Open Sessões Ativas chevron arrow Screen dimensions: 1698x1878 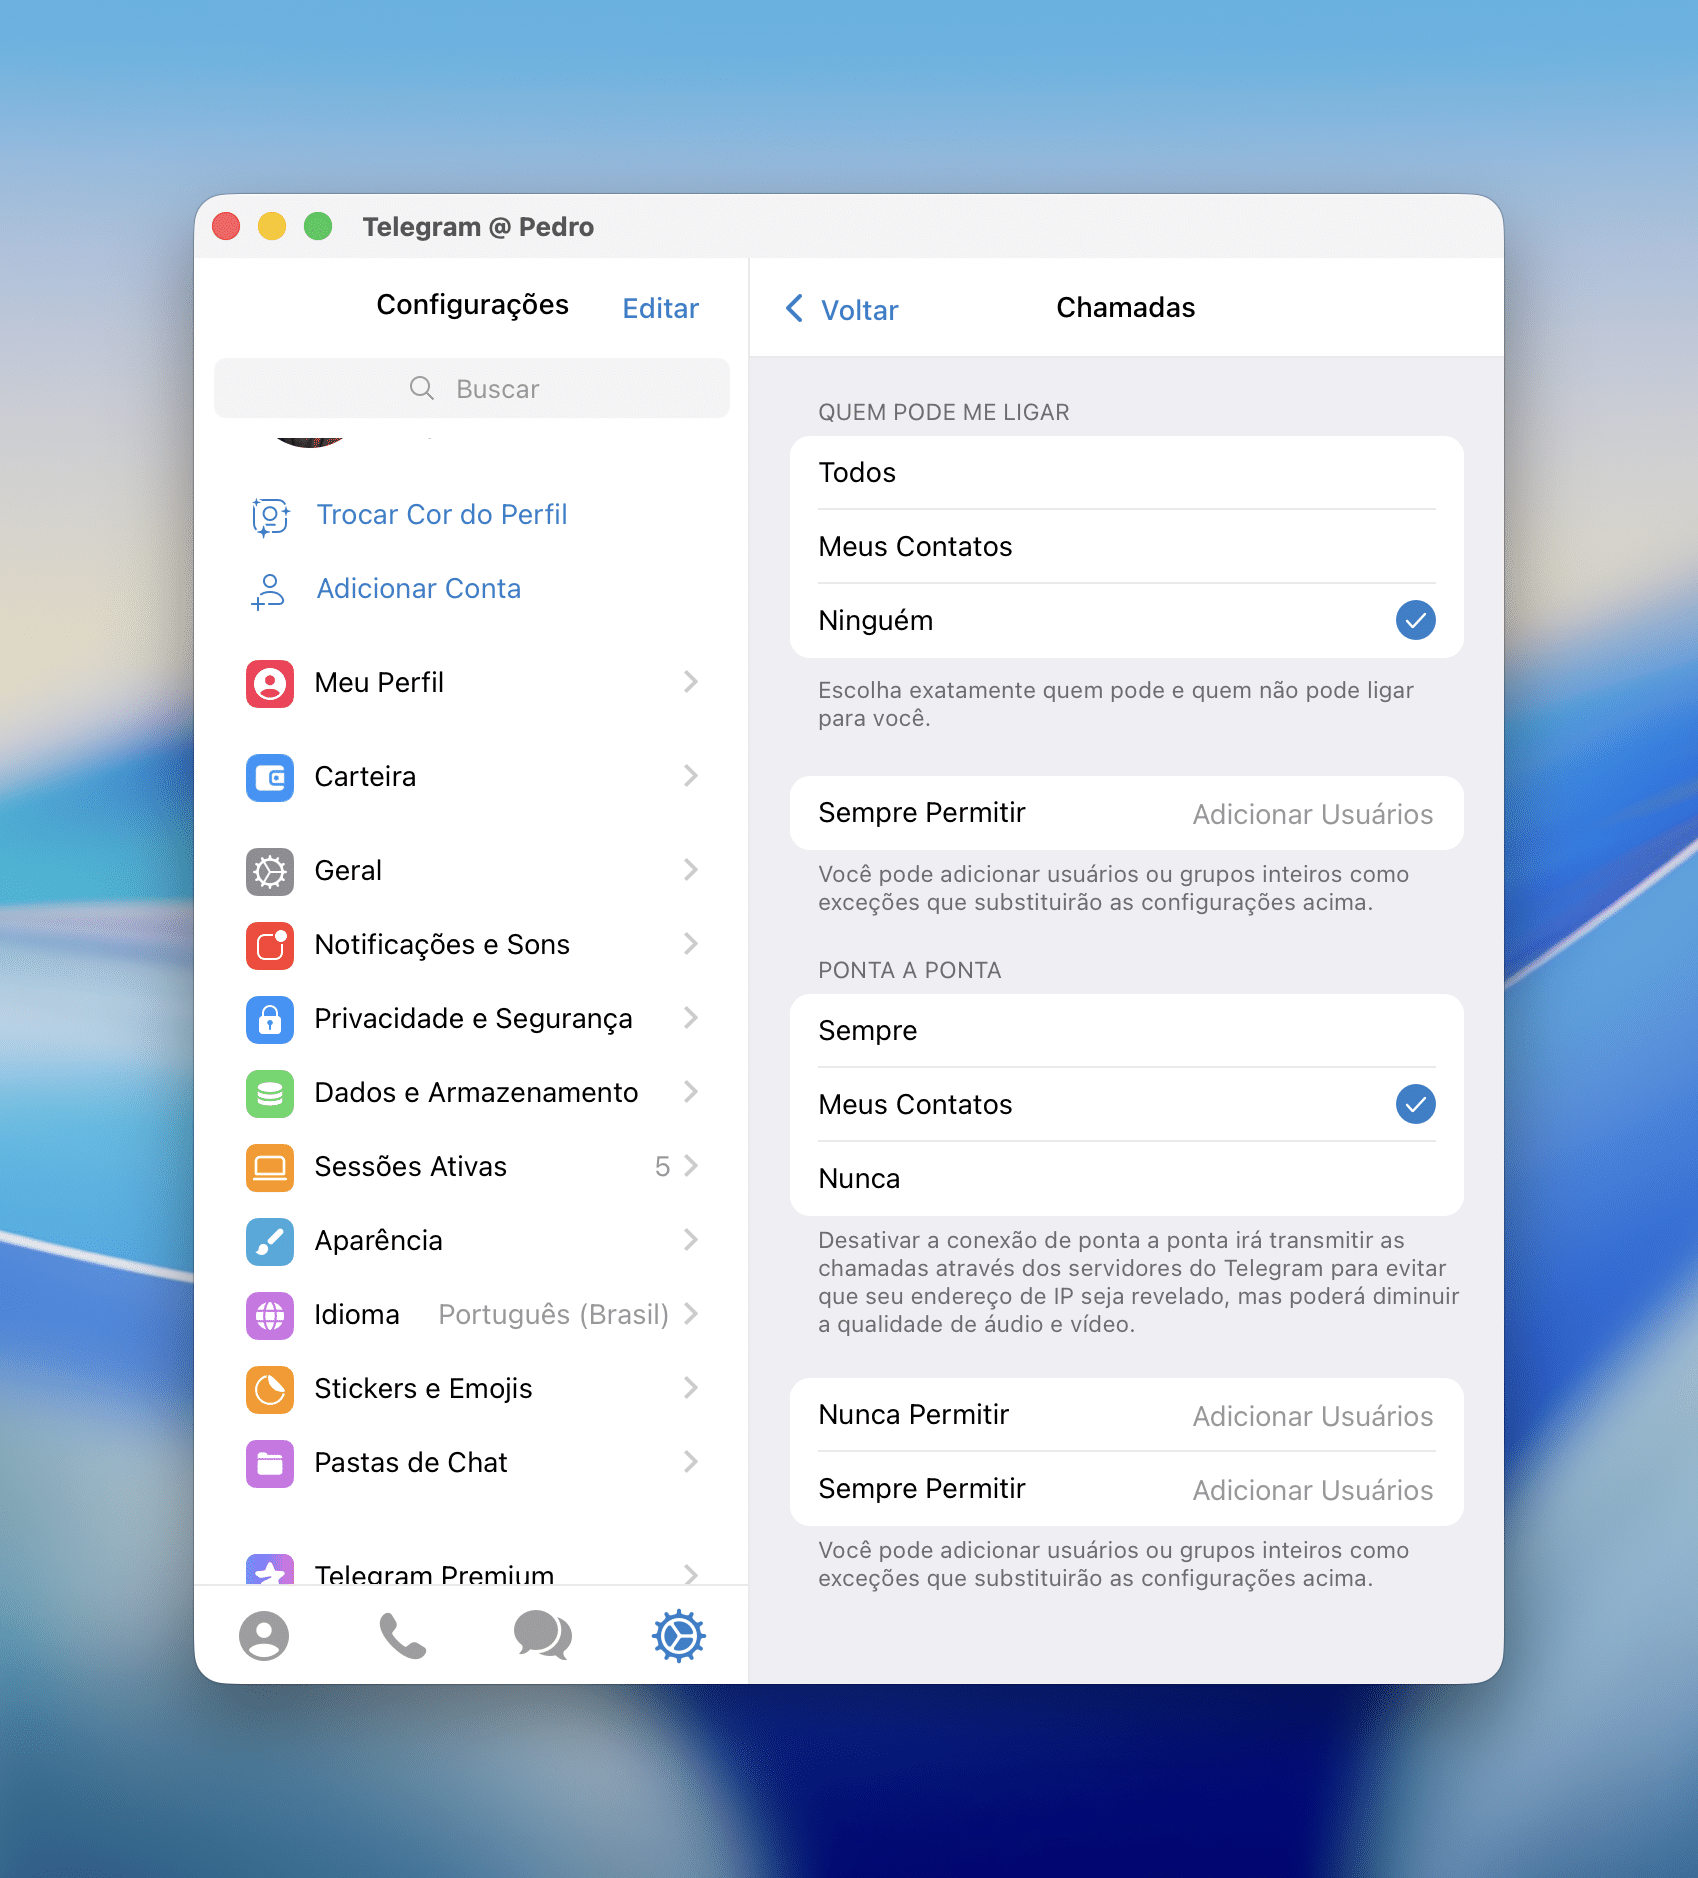691,1166
